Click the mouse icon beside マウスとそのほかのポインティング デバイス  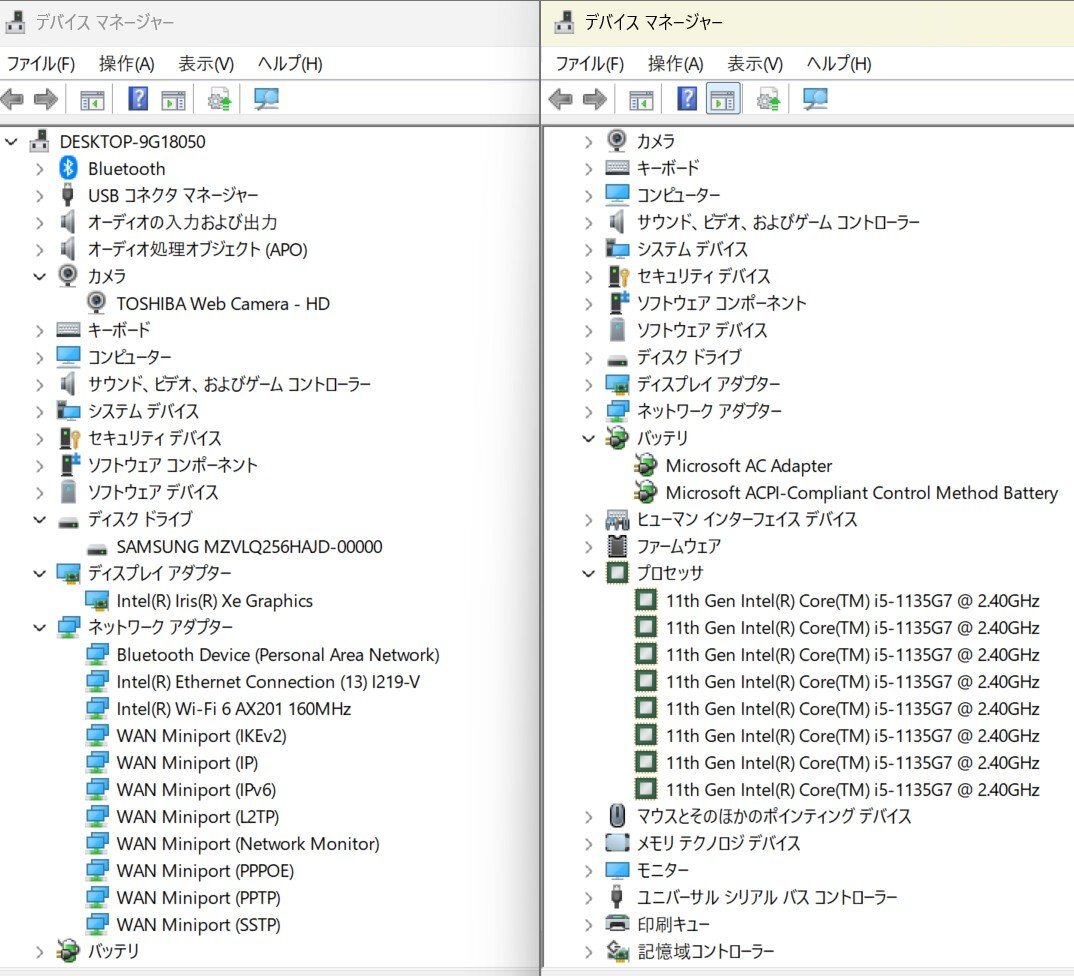pyautogui.click(x=617, y=816)
